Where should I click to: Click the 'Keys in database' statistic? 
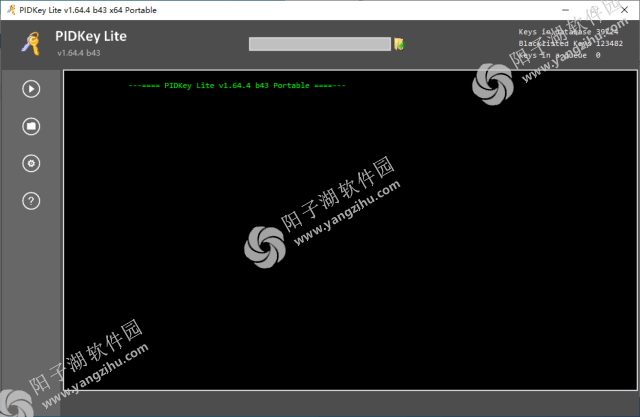568,32
